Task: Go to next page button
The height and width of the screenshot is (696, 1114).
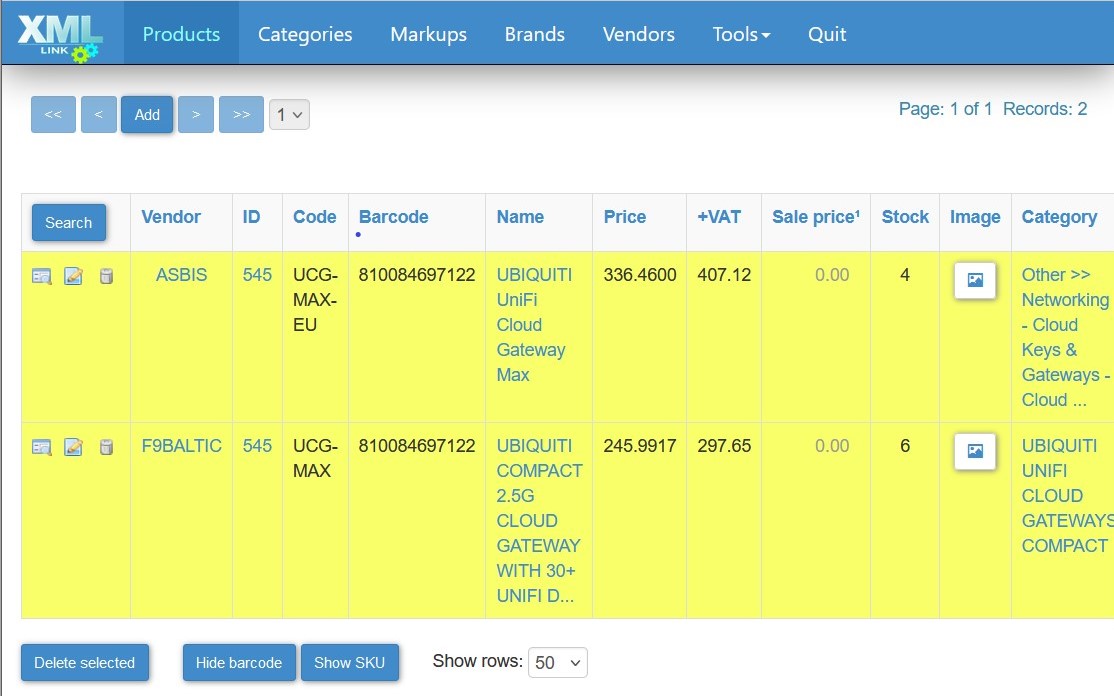Action: point(196,114)
